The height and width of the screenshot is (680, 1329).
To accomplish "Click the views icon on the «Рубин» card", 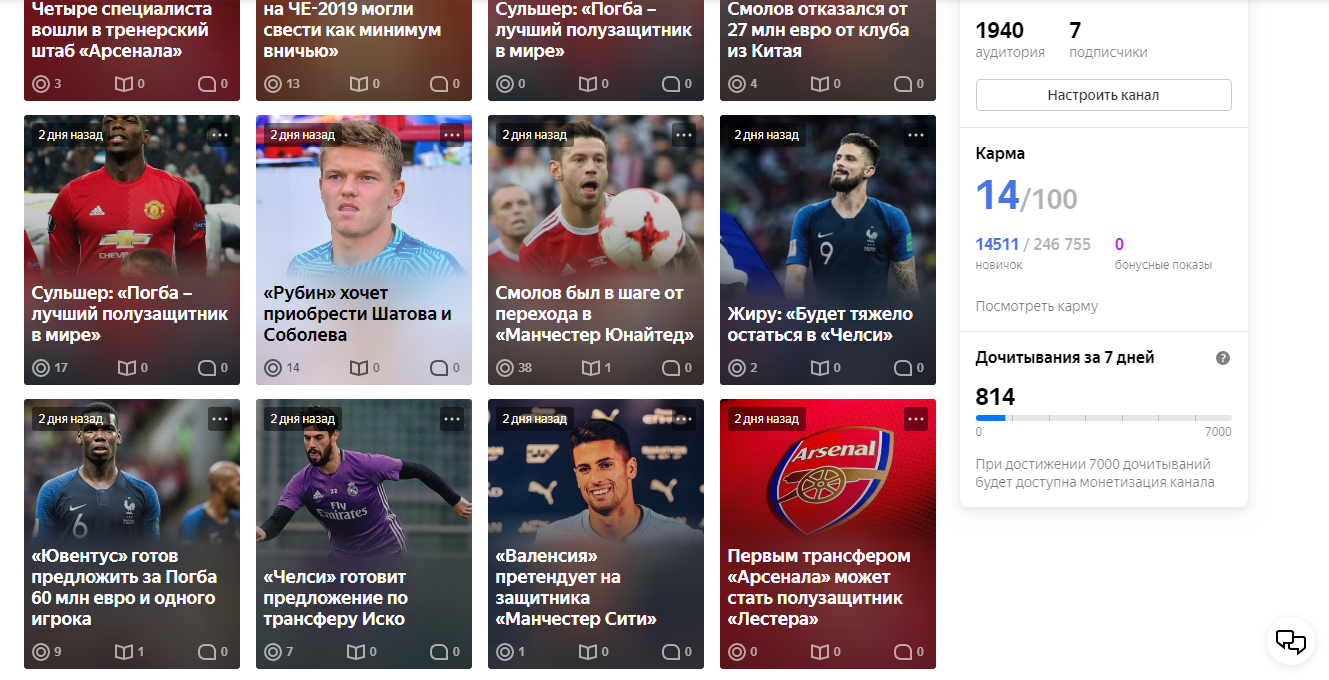I will click(273, 368).
